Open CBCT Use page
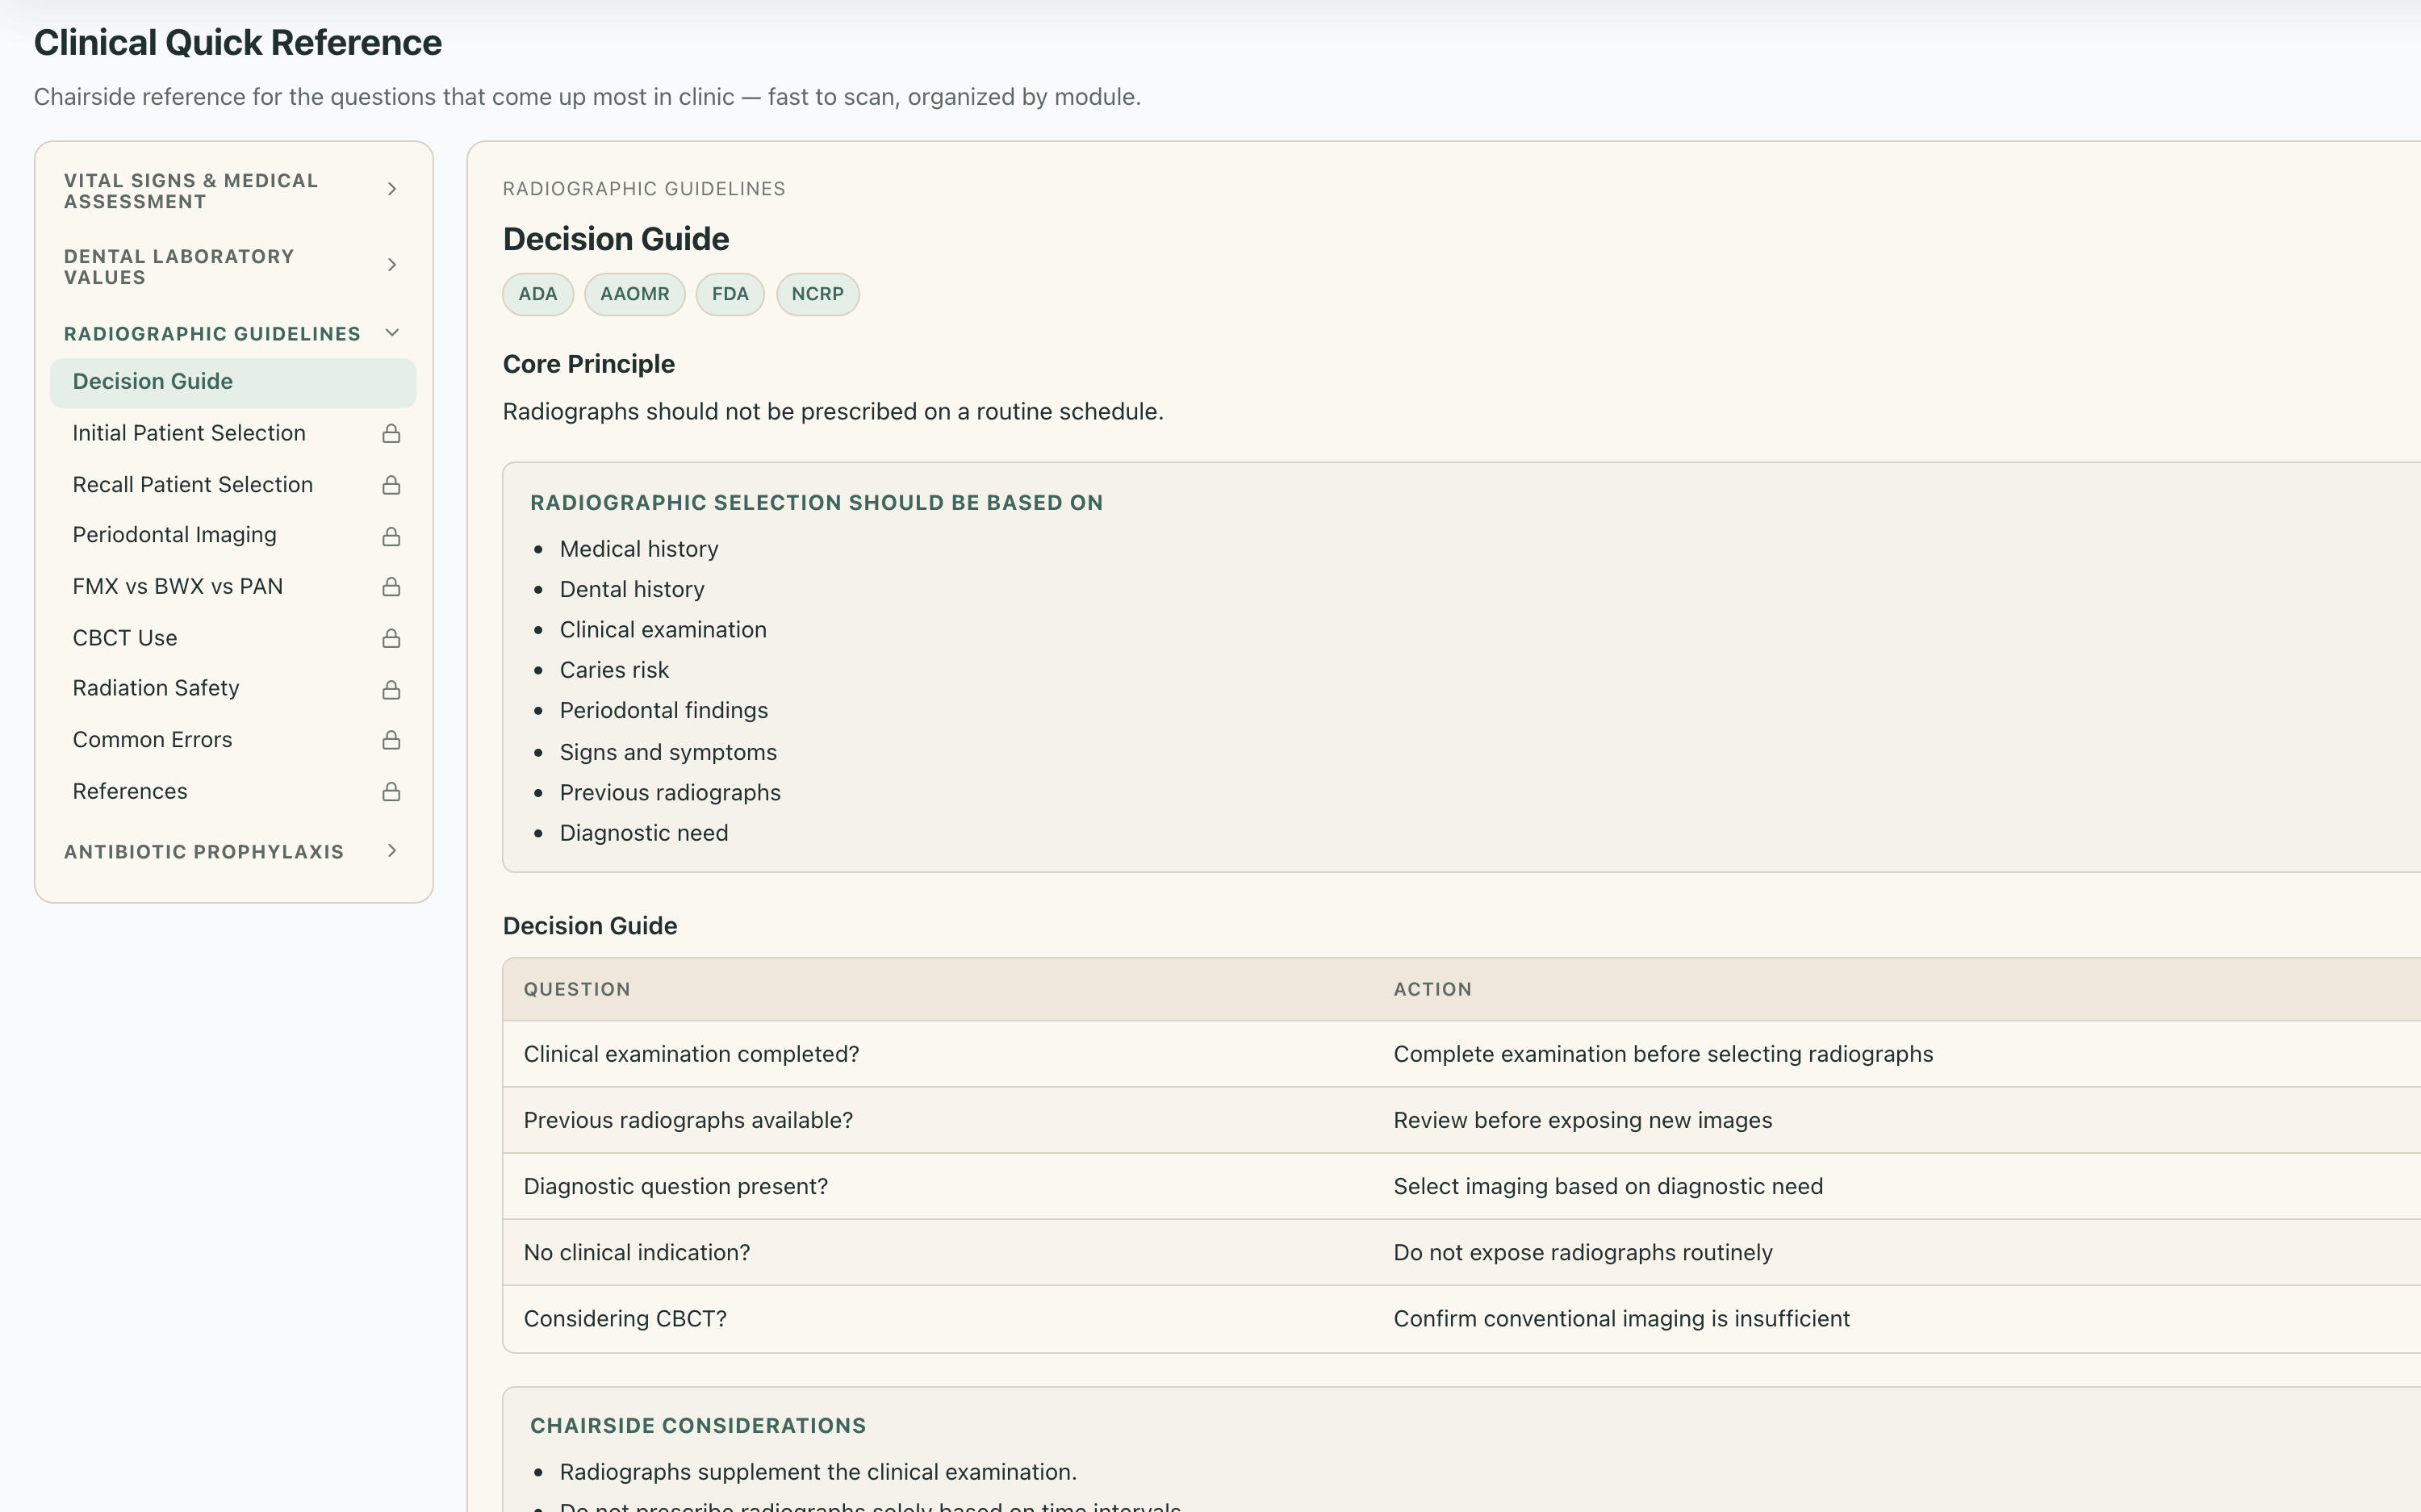This screenshot has width=2421, height=1512. (233, 638)
